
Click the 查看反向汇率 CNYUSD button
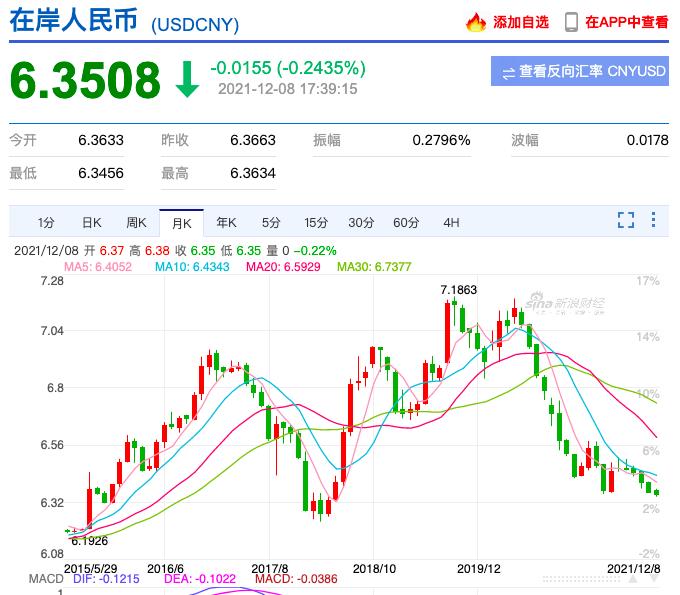coord(580,72)
